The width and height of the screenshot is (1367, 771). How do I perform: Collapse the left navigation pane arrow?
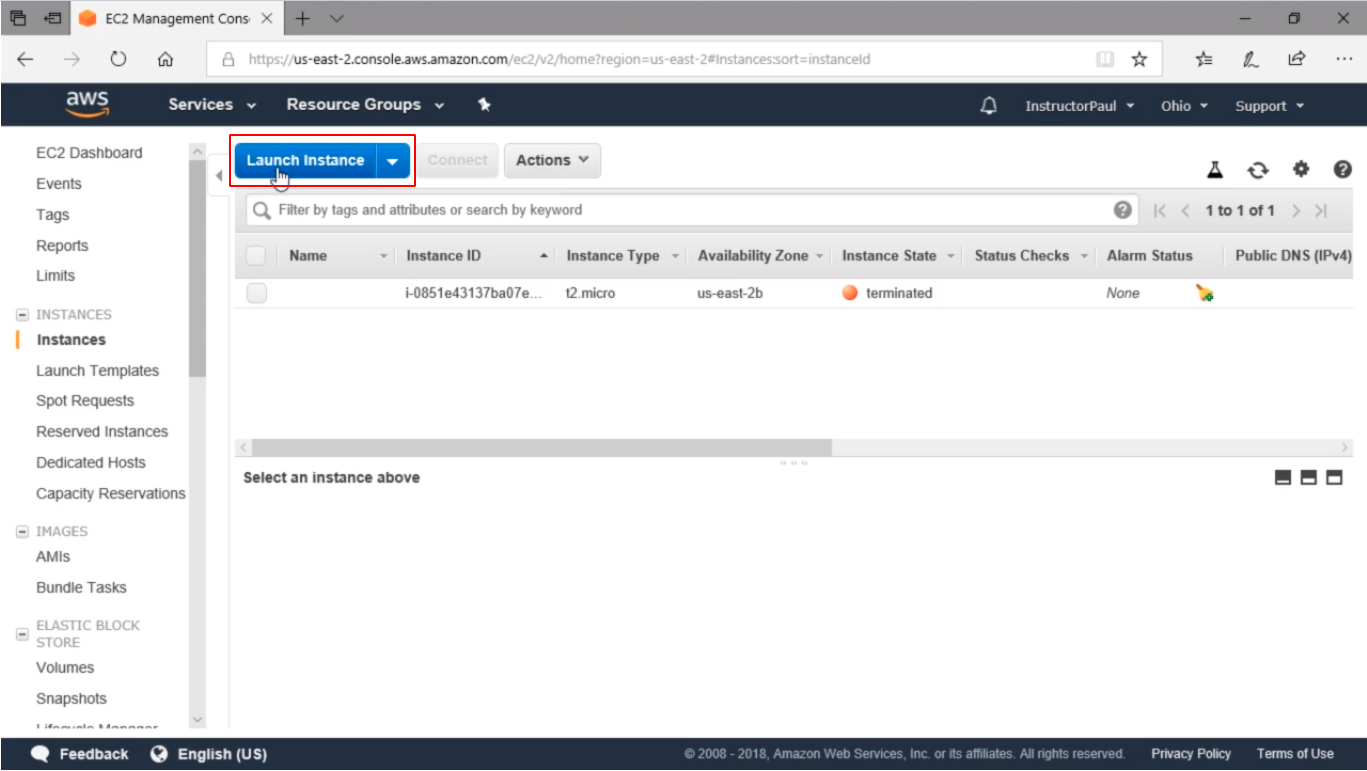219,176
